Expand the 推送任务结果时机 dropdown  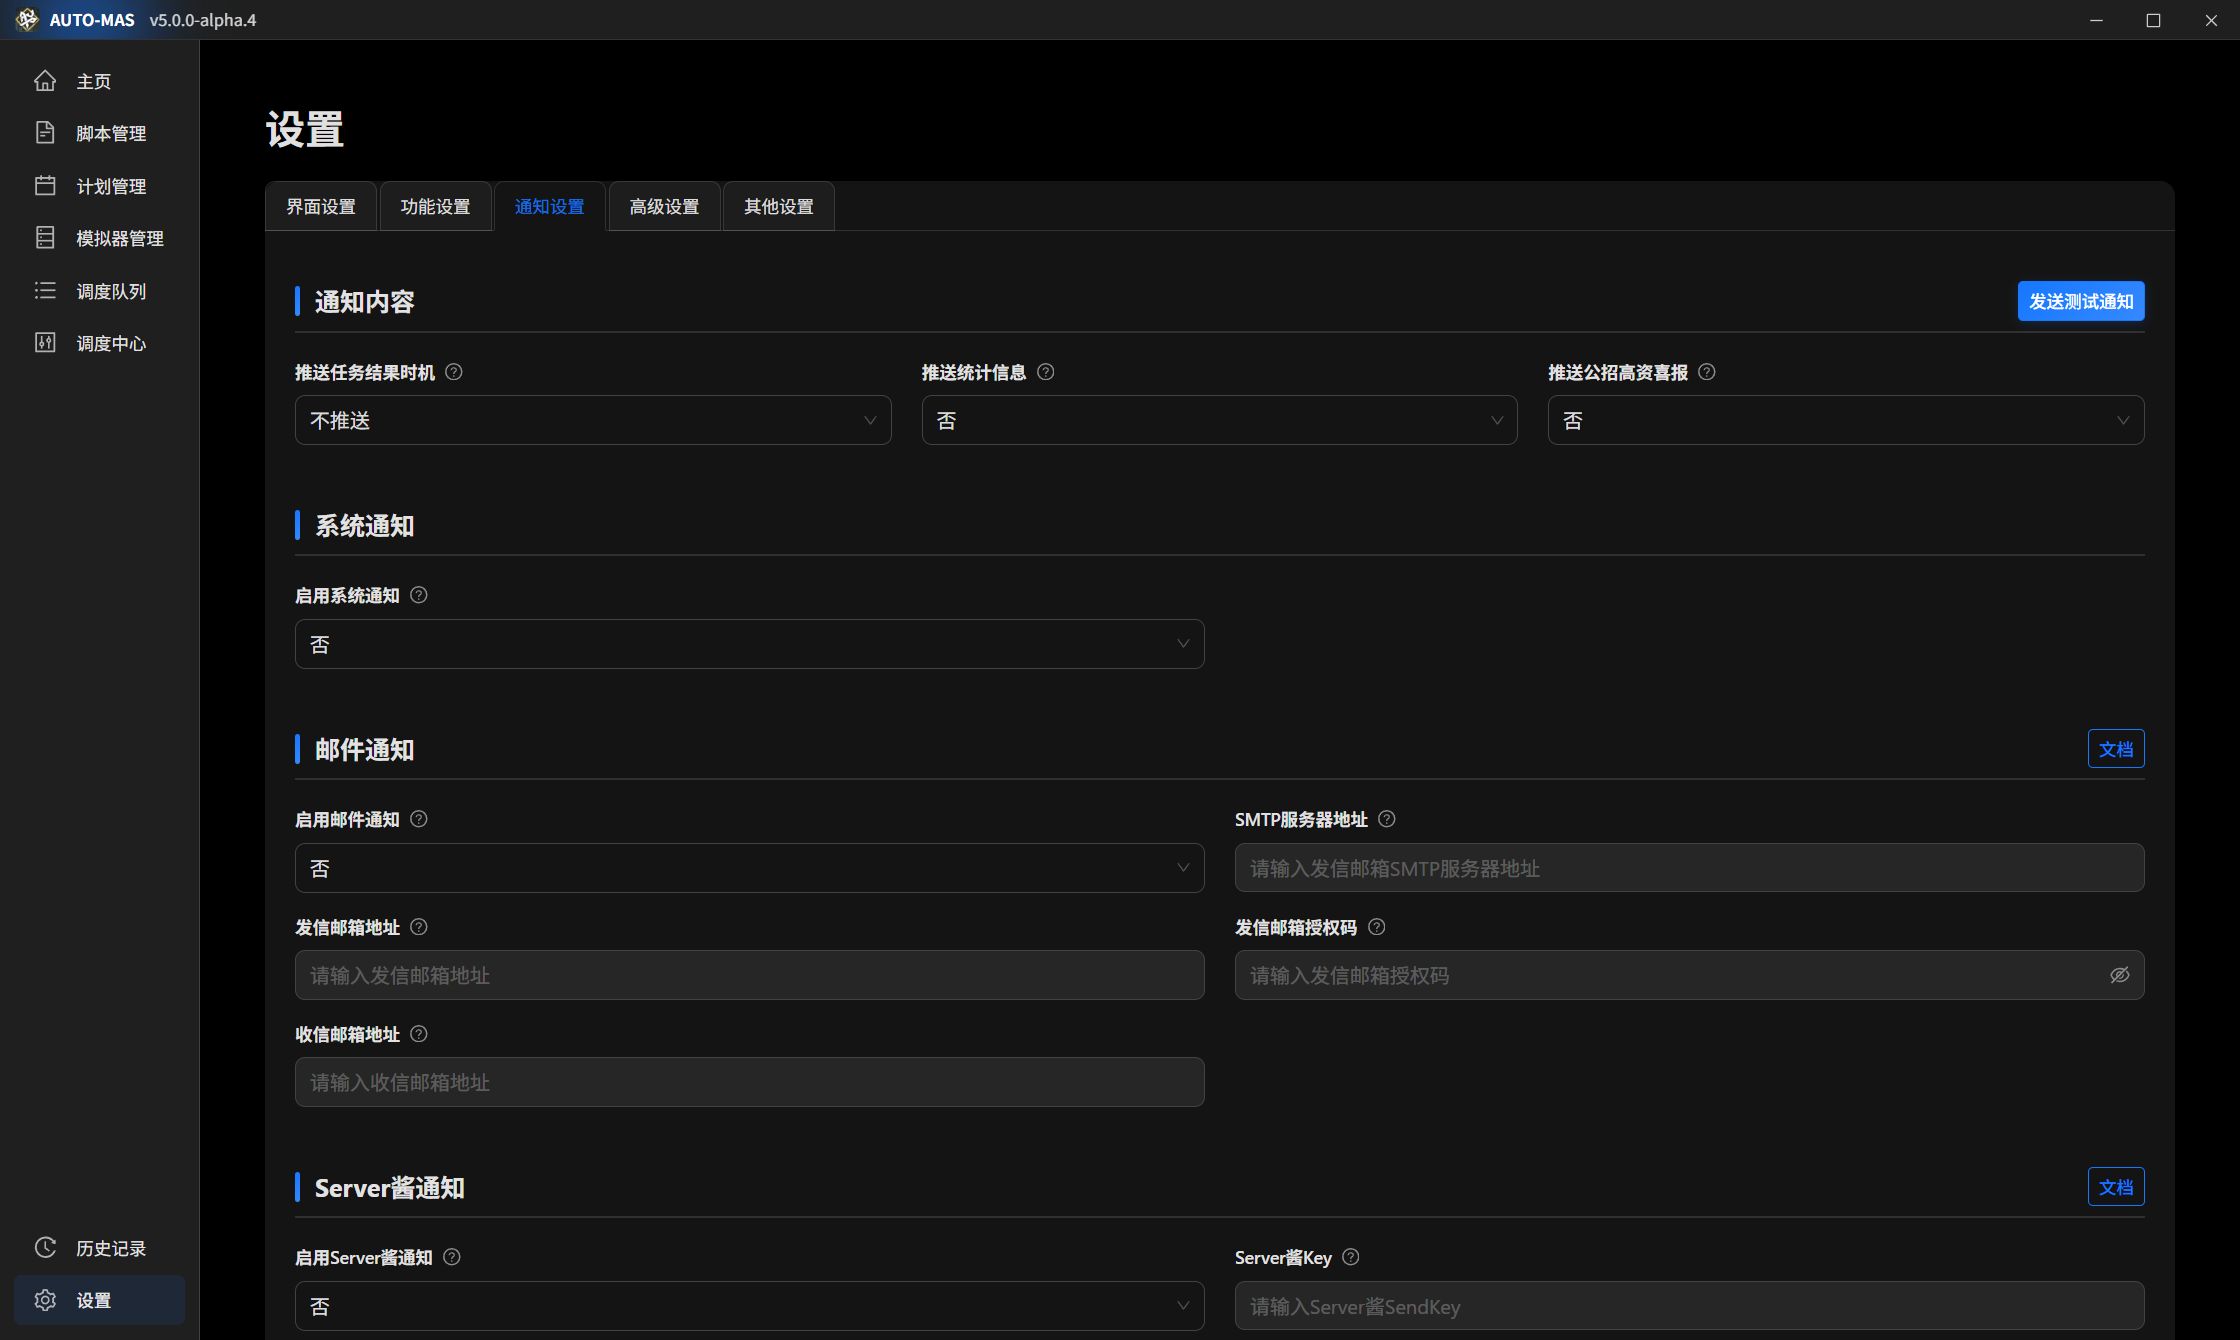(592, 420)
